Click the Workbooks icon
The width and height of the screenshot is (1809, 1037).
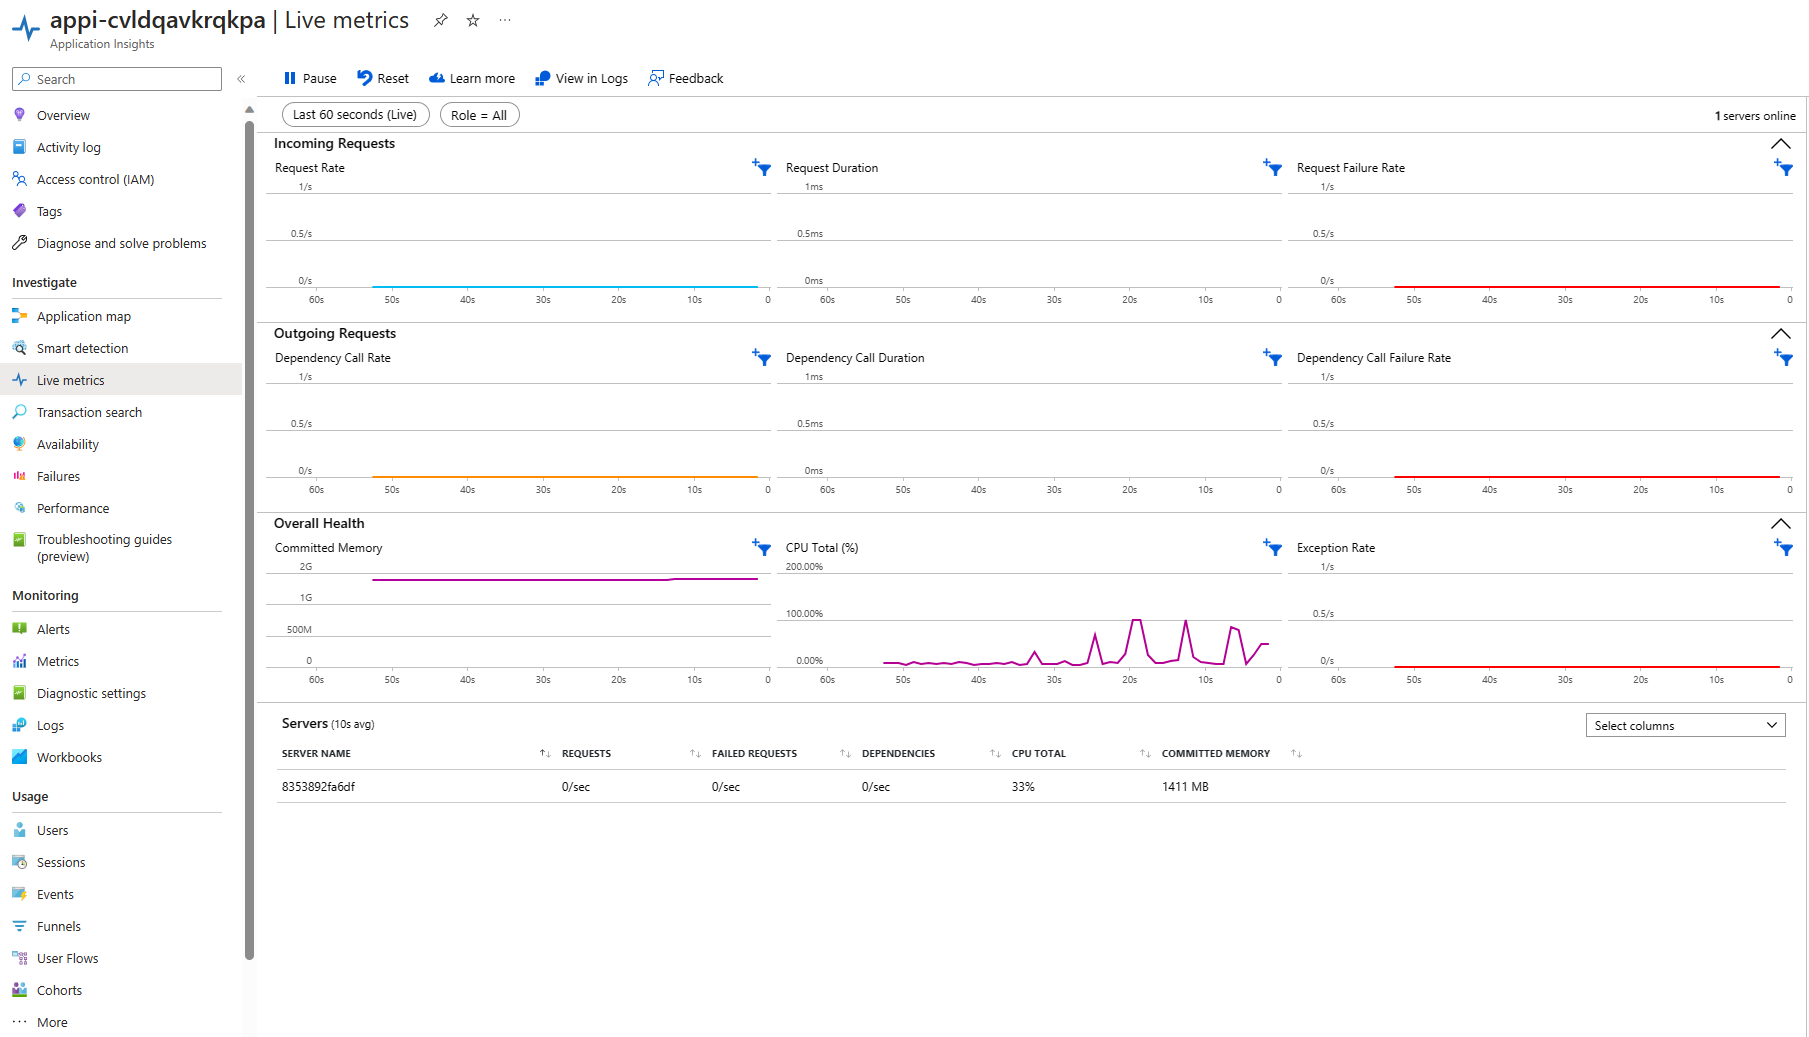[x=19, y=757]
